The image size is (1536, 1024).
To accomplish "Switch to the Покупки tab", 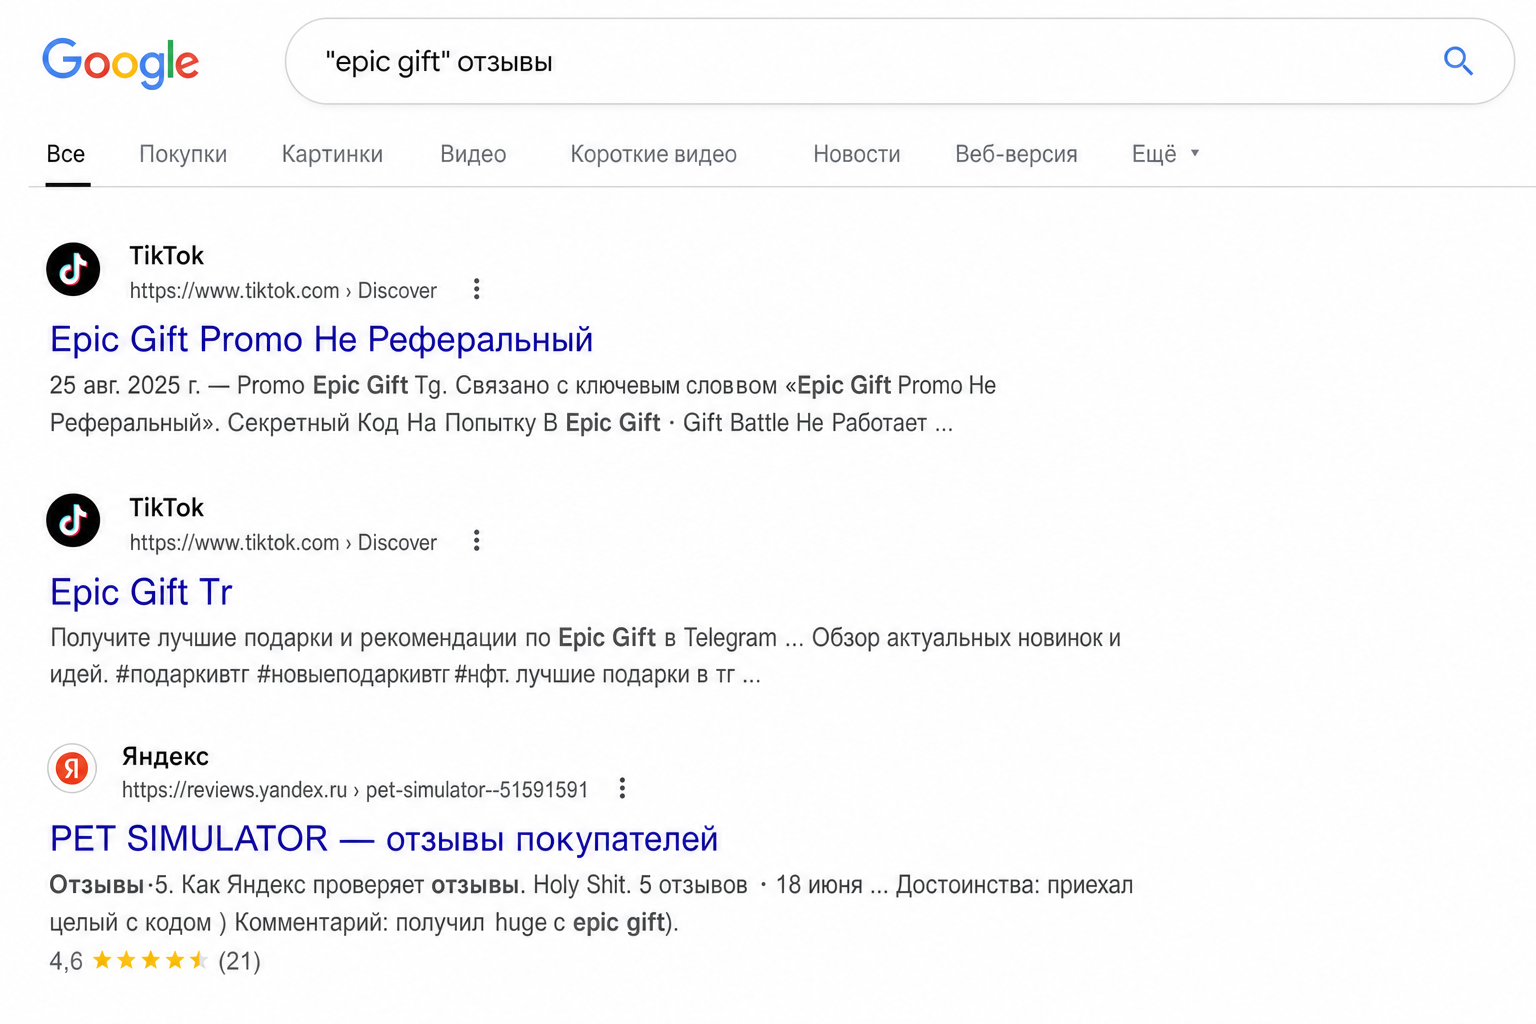I will [183, 154].
